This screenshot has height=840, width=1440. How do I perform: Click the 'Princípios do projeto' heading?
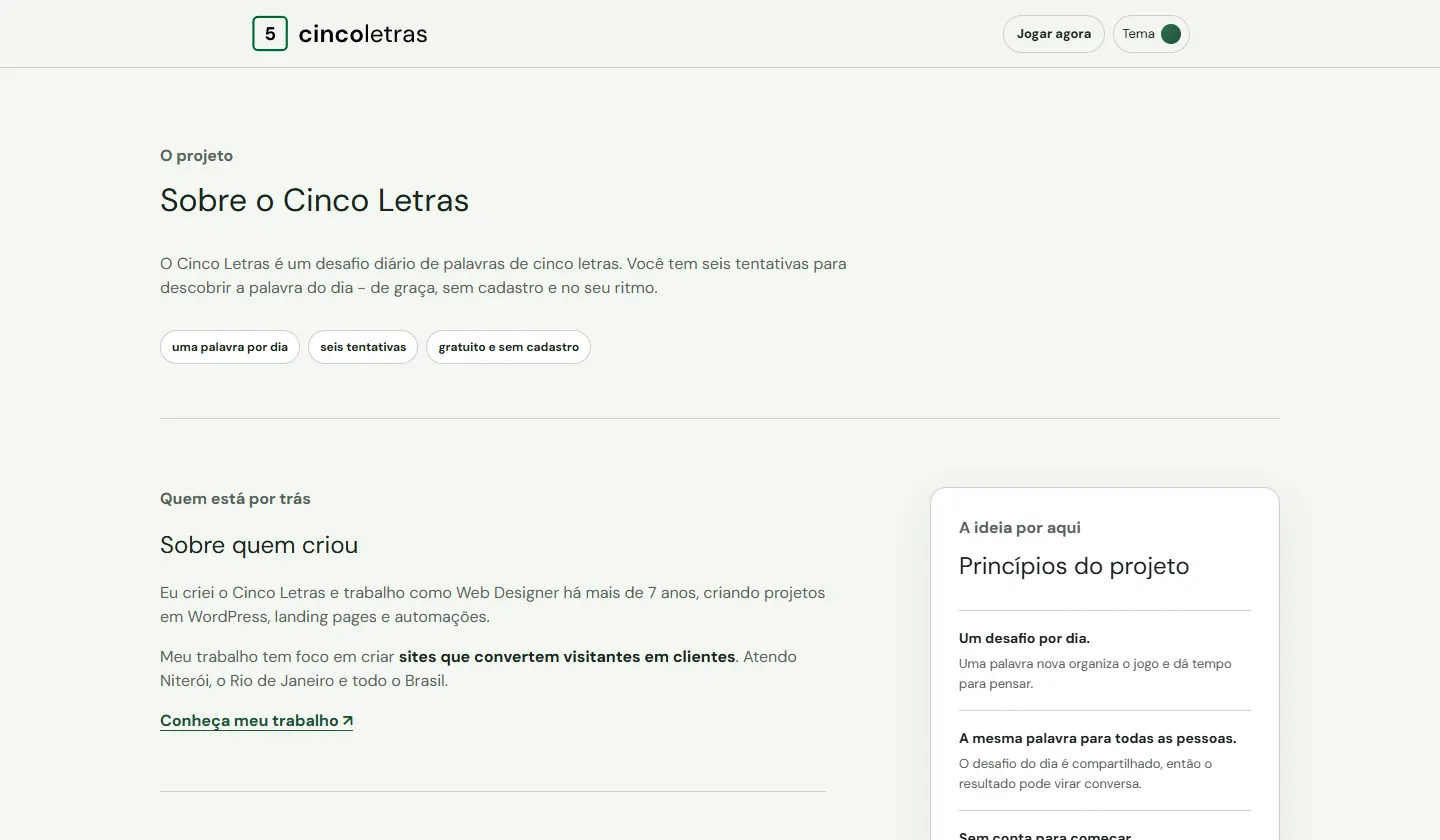tap(1074, 566)
